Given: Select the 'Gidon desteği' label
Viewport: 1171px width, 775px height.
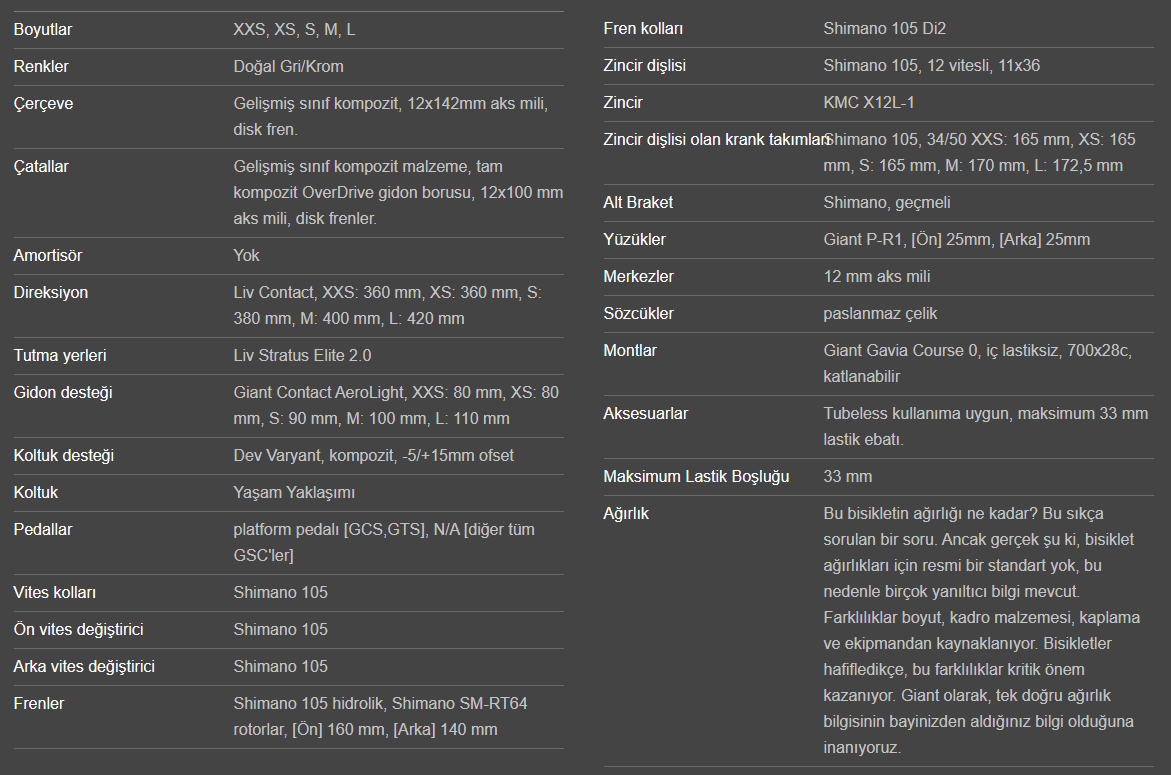Looking at the screenshot, I should (x=63, y=393).
